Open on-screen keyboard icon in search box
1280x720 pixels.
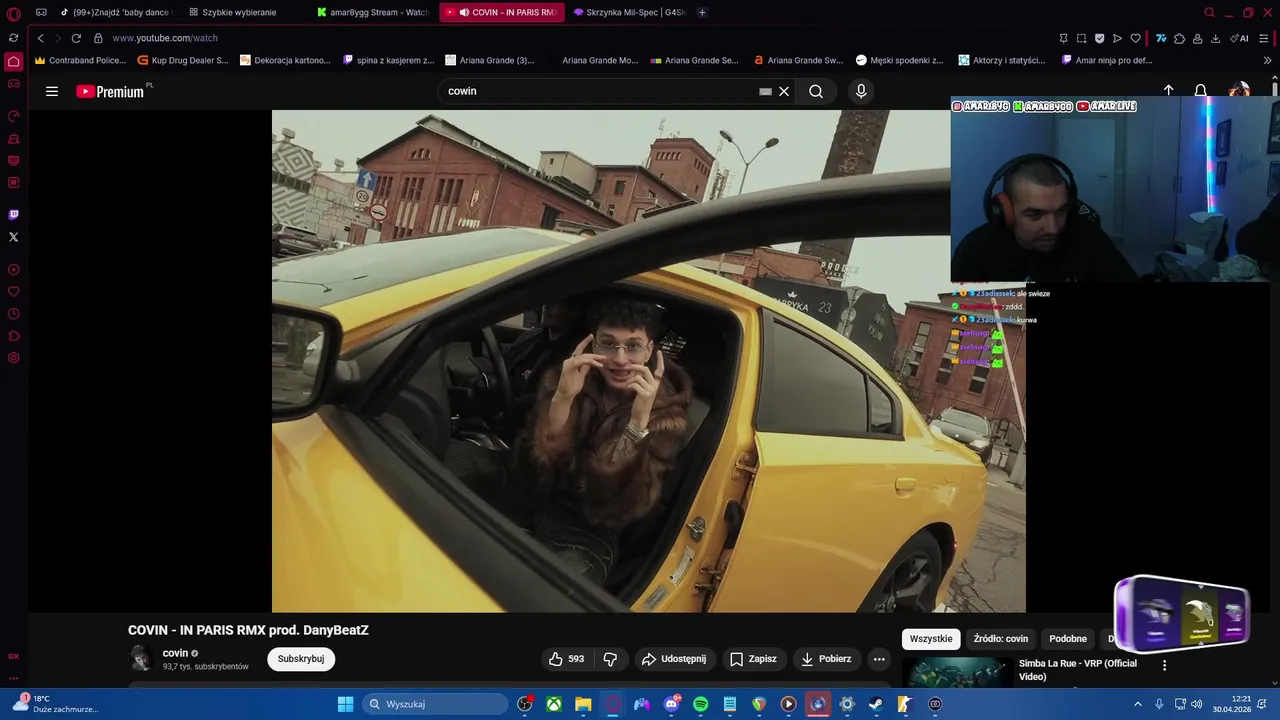765,91
